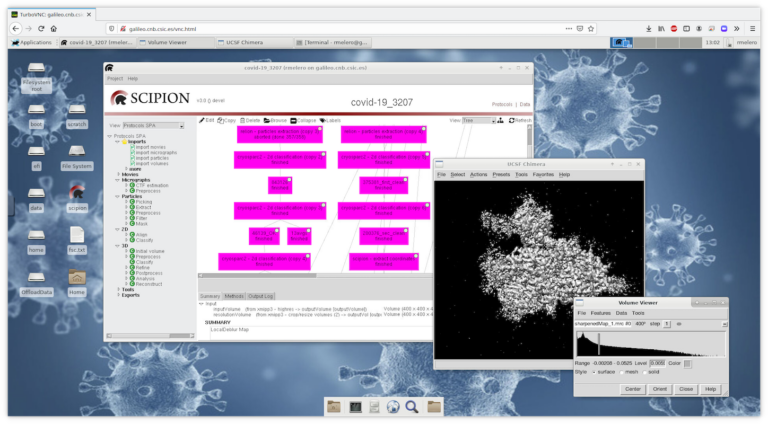Switch to the Output Log tab

coord(260,296)
